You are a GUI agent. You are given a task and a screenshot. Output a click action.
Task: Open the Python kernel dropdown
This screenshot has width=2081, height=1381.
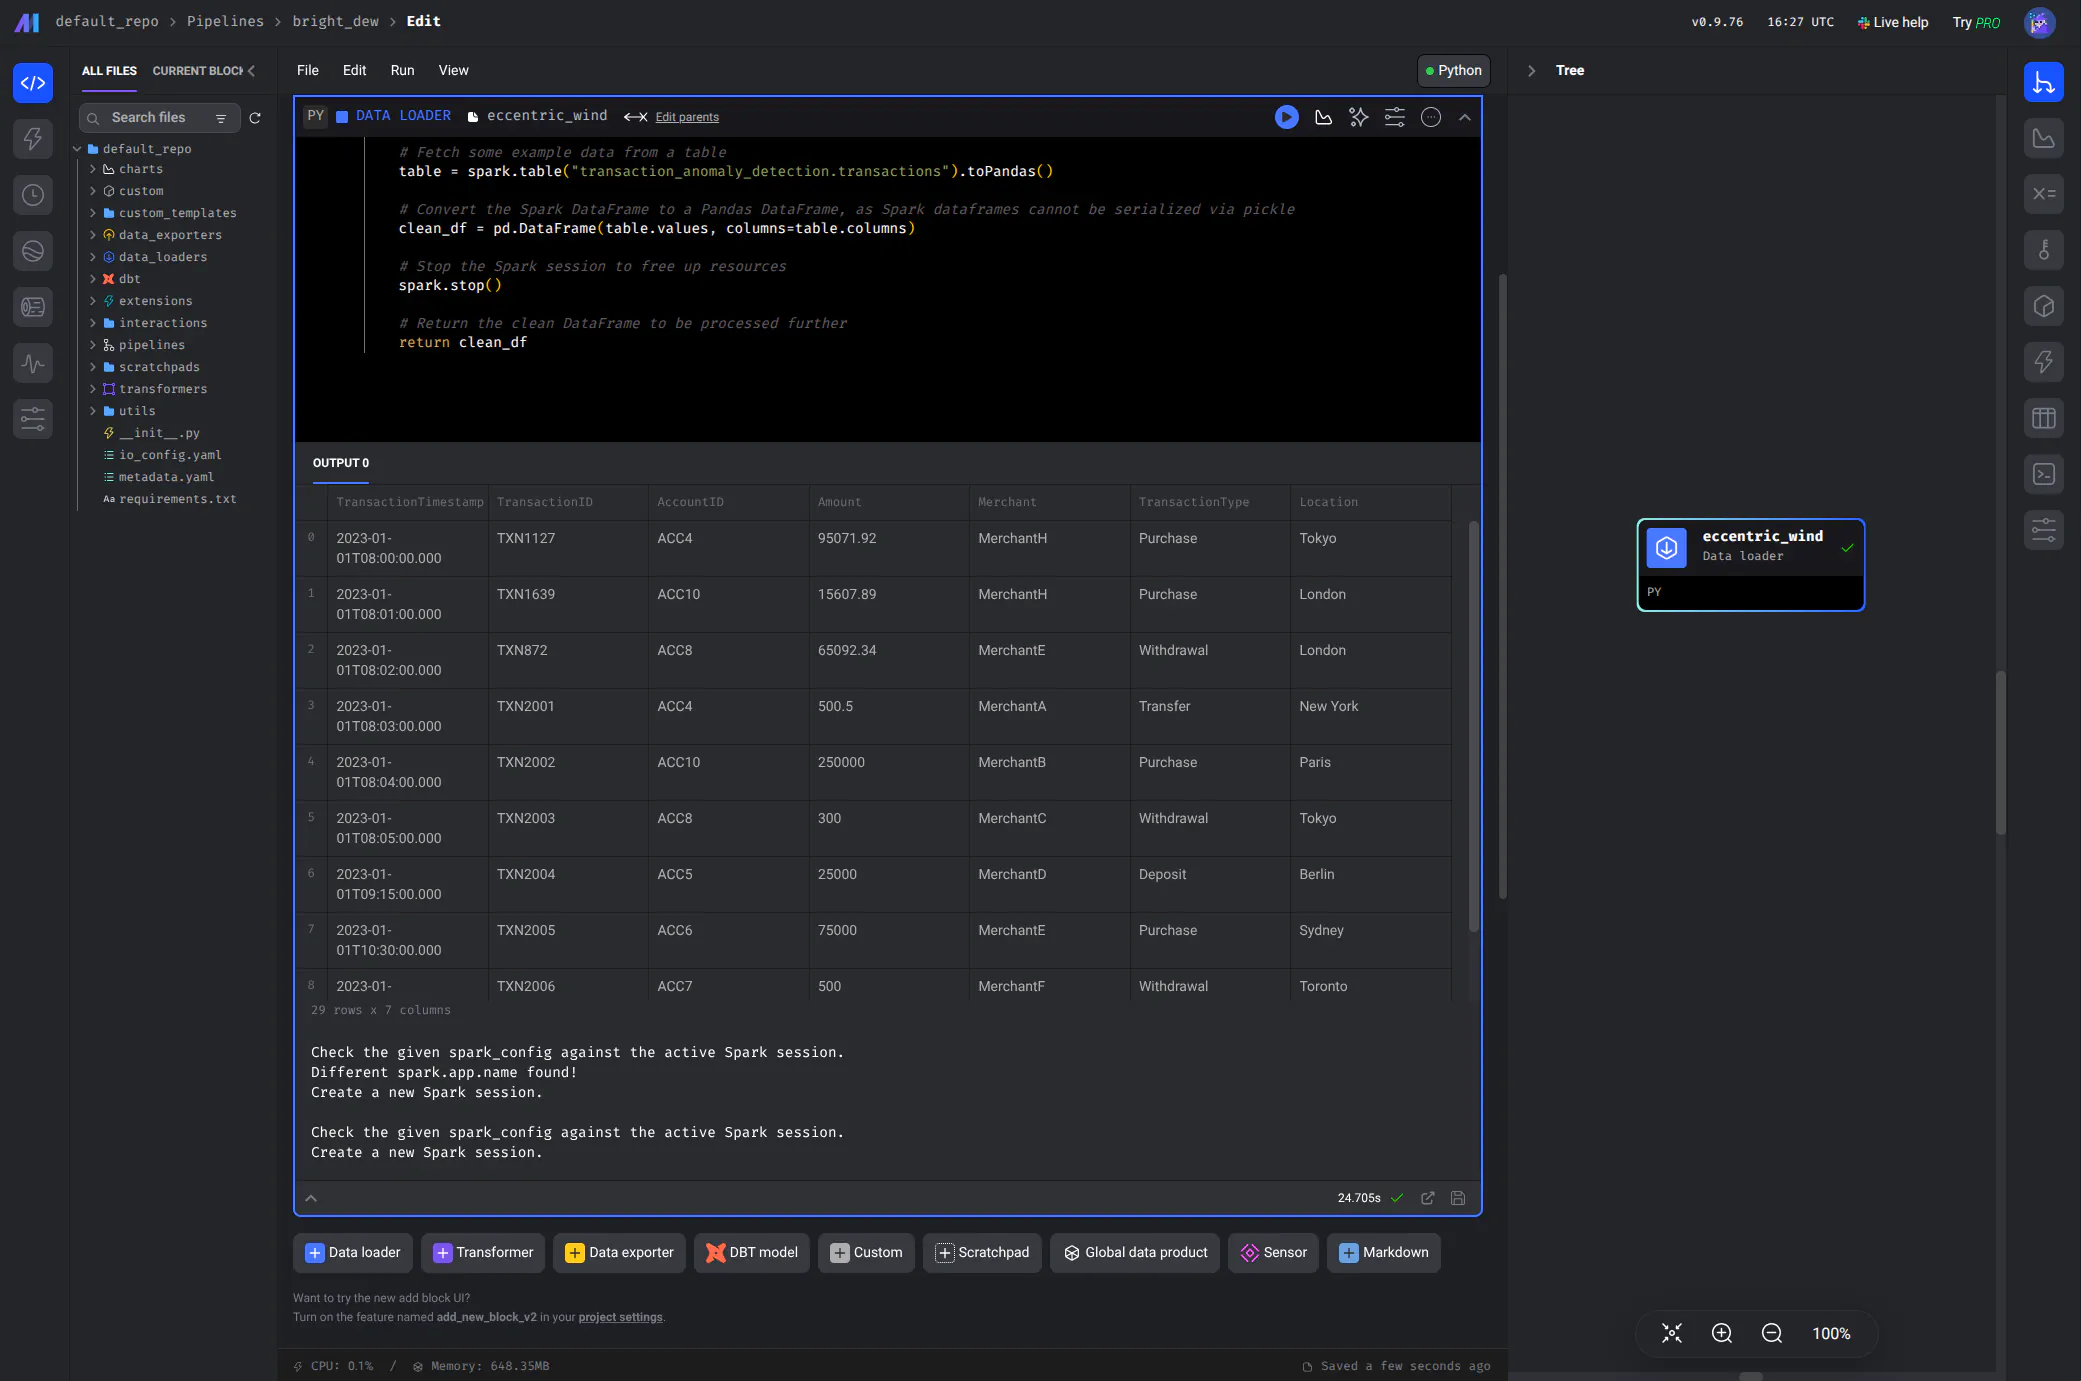coord(1453,71)
